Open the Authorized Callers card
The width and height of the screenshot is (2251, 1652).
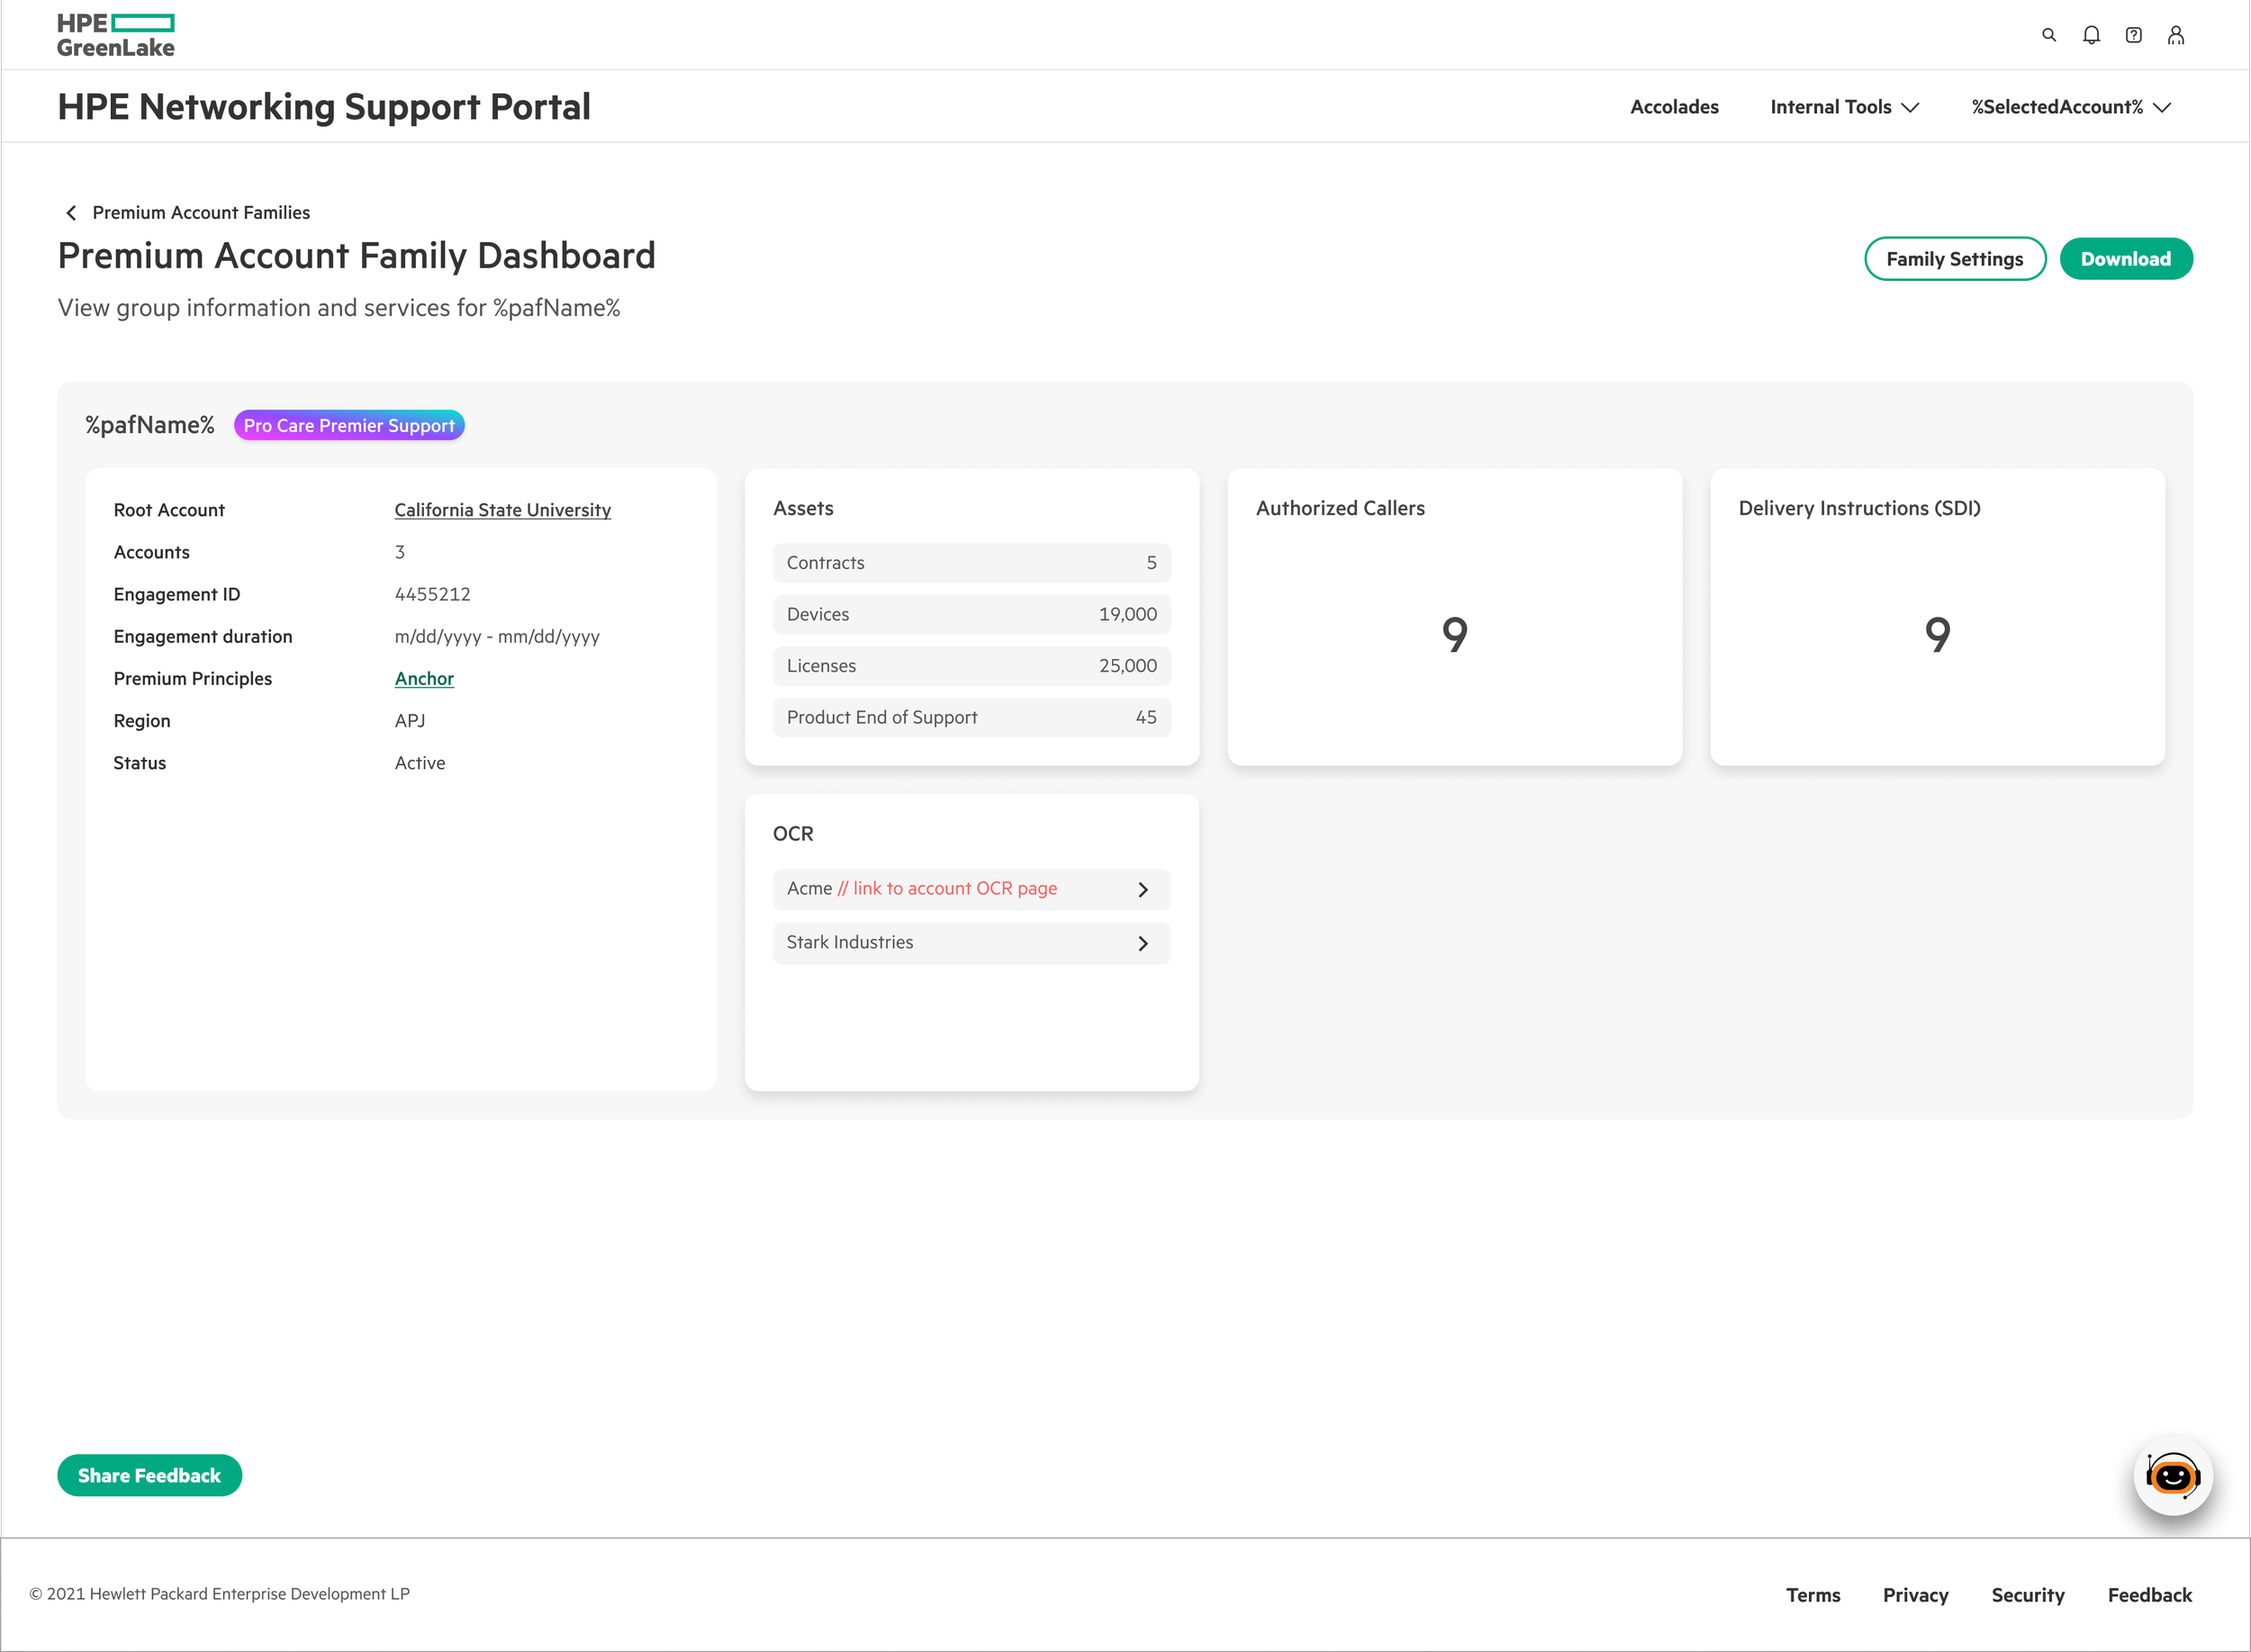pyautogui.click(x=1453, y=617)
